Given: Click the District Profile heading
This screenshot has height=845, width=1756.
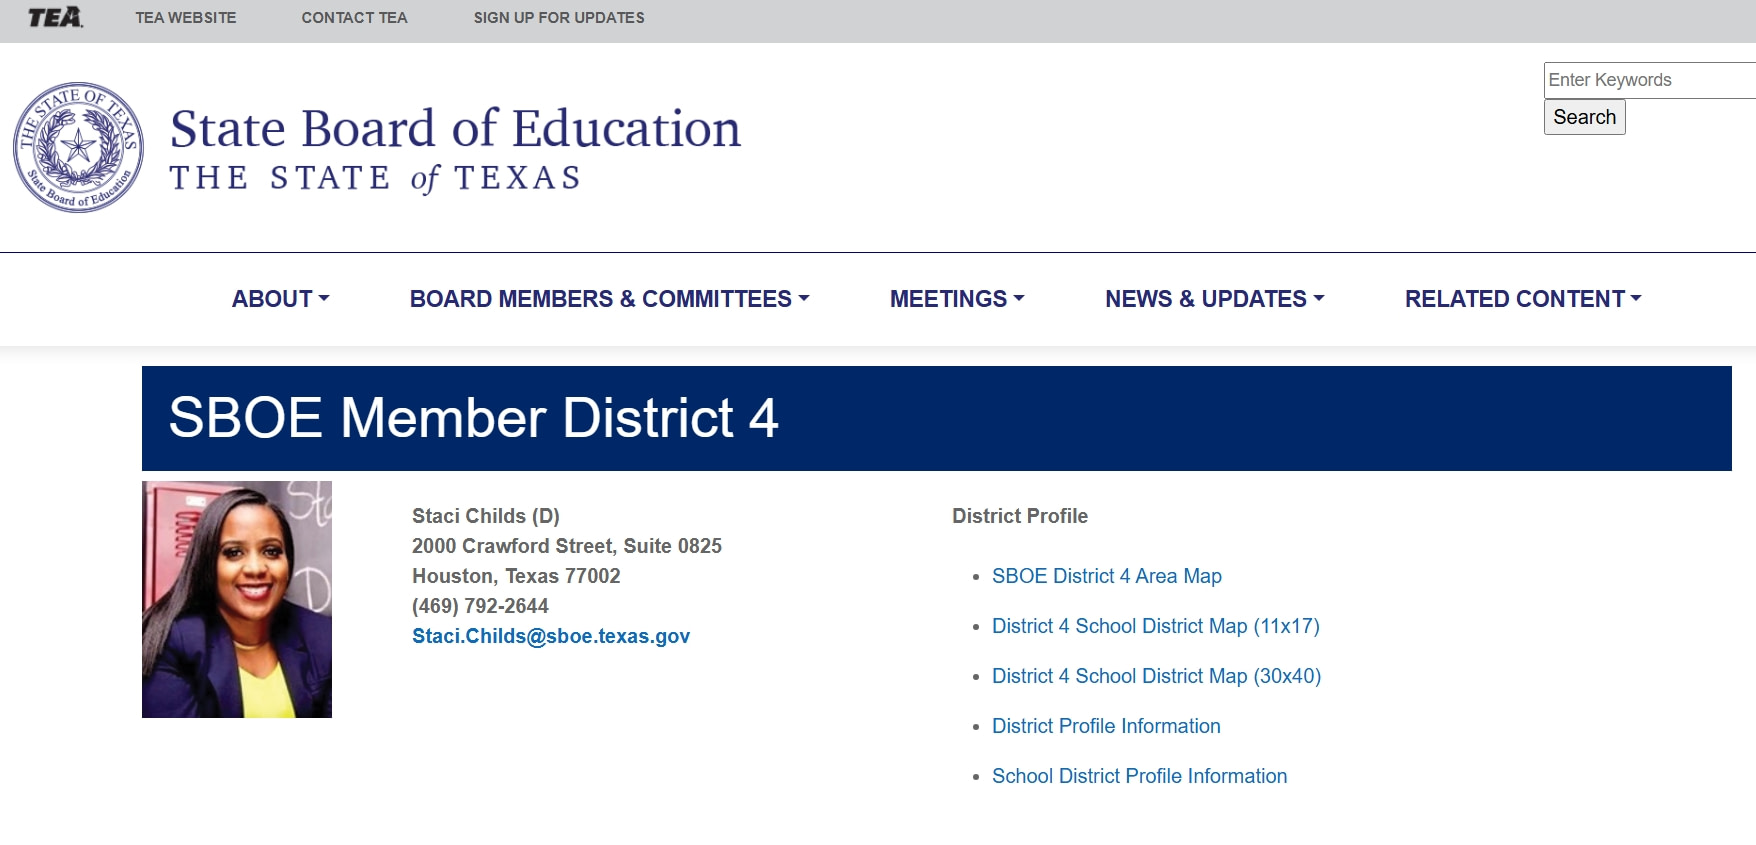Looking at the screenshot, I should [x=1020, y=516].
